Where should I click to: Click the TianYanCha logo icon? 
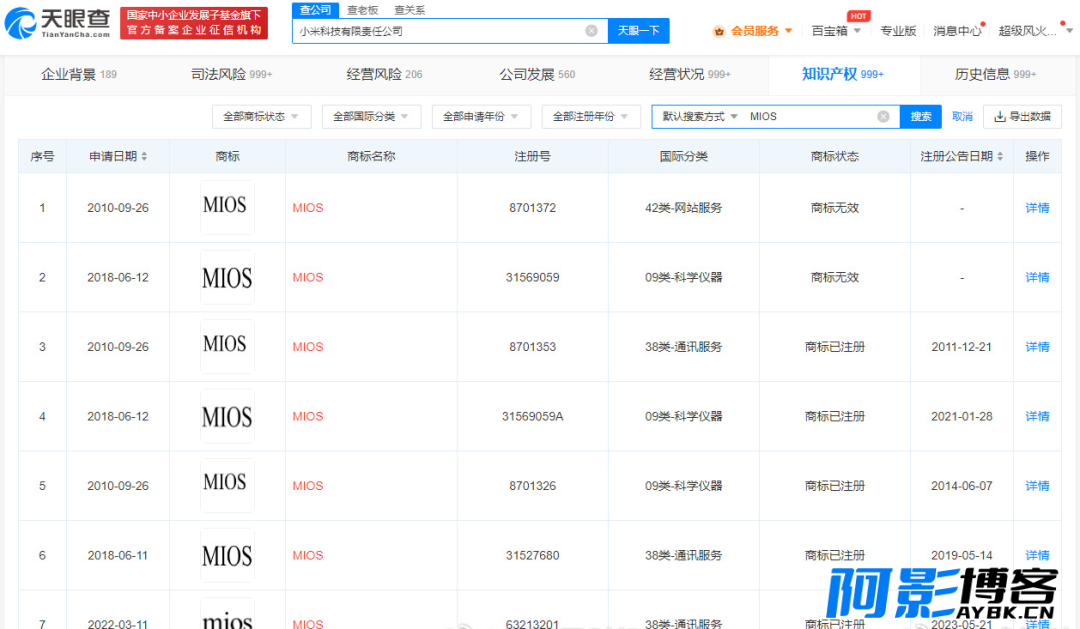[21, 23]
